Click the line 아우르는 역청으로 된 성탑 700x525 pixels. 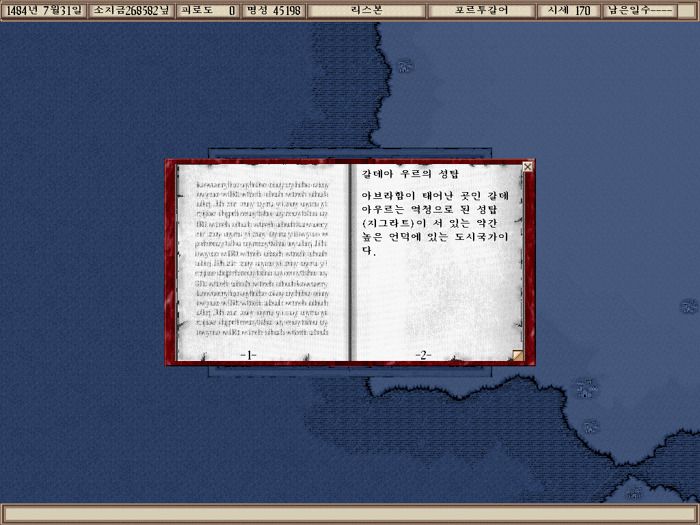tap(429, 209)
